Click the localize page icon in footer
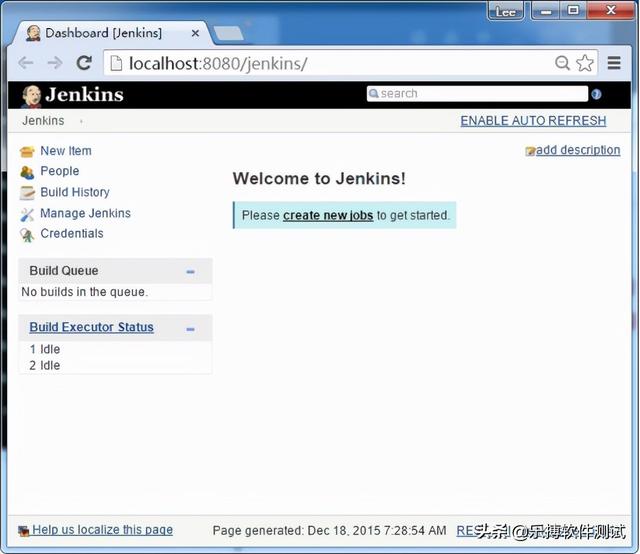Image resolution: width=640 pixels, height=554 pixels. coord(24,531)
